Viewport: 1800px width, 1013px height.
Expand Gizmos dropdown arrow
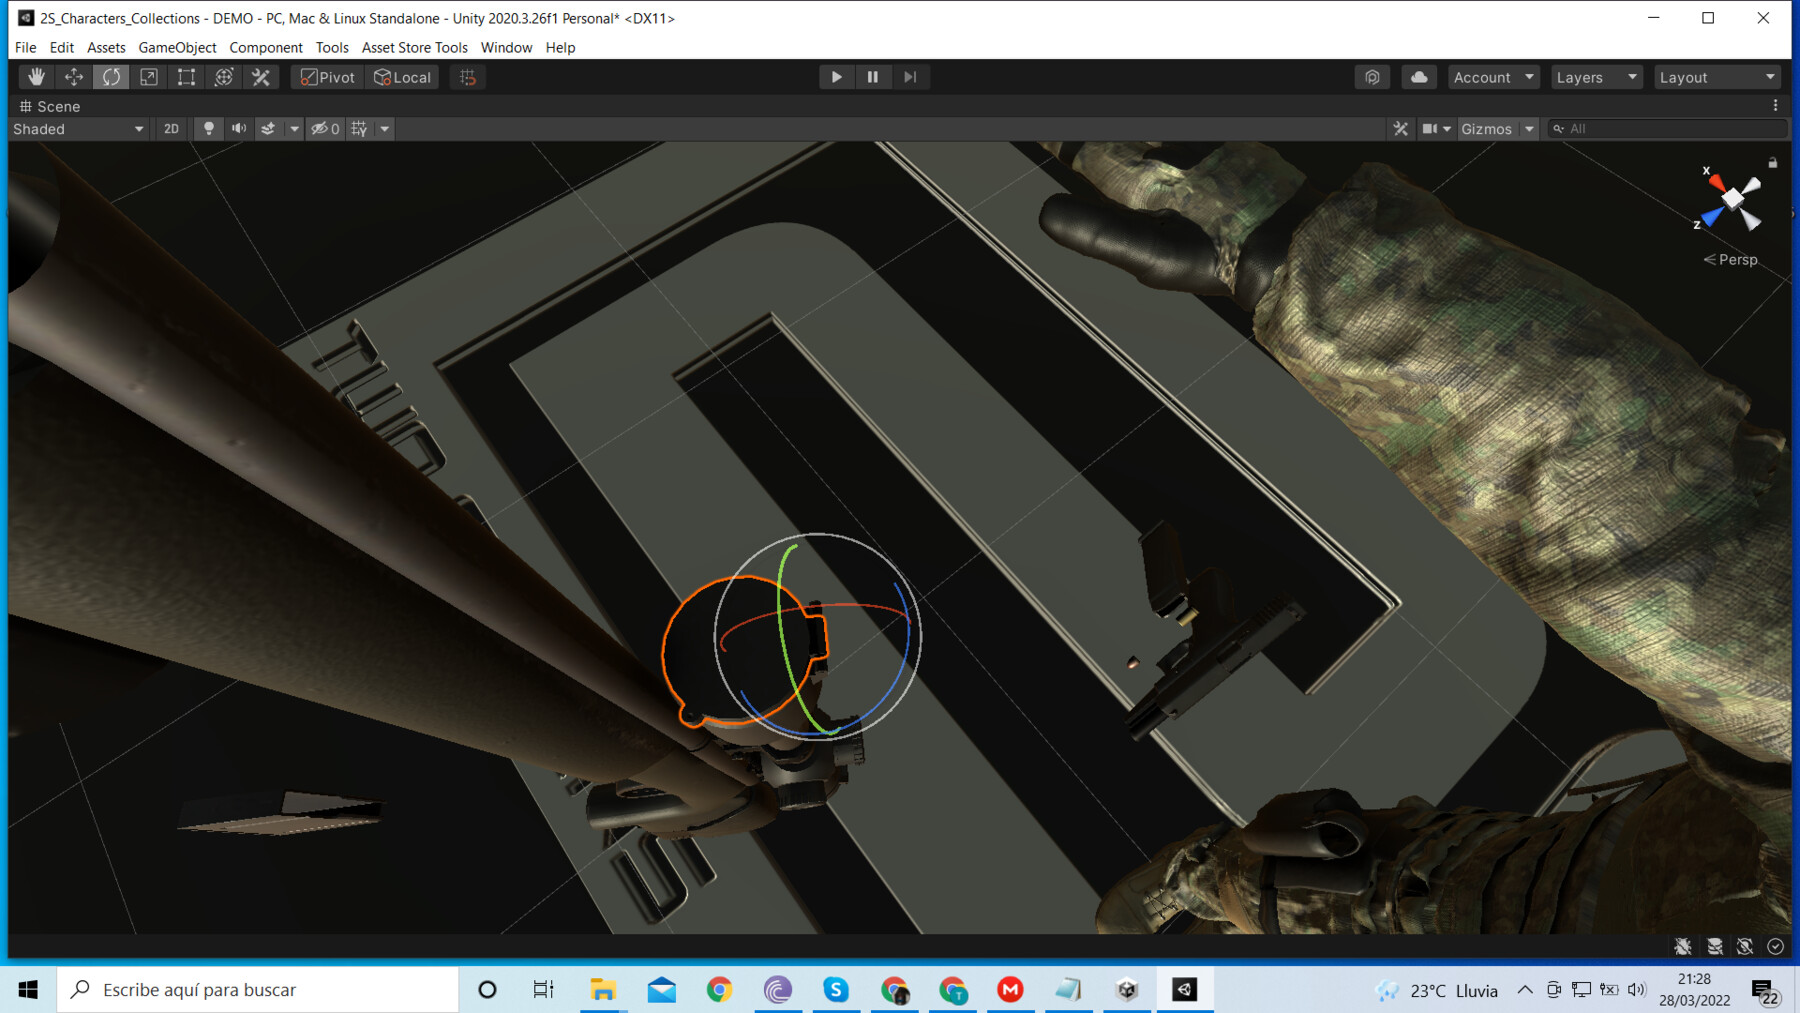click(1529, 129)
